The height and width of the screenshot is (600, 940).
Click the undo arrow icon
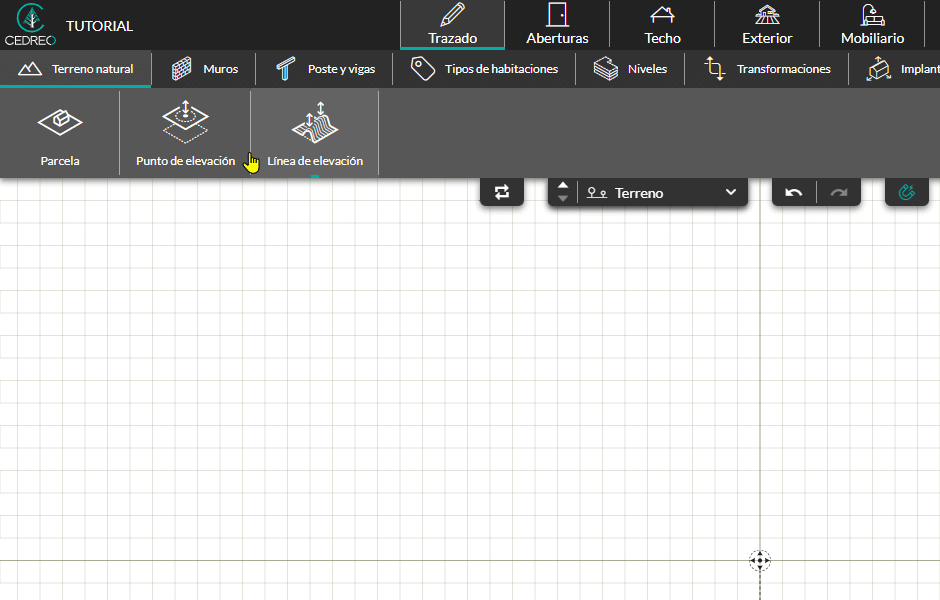pos(794,192)
